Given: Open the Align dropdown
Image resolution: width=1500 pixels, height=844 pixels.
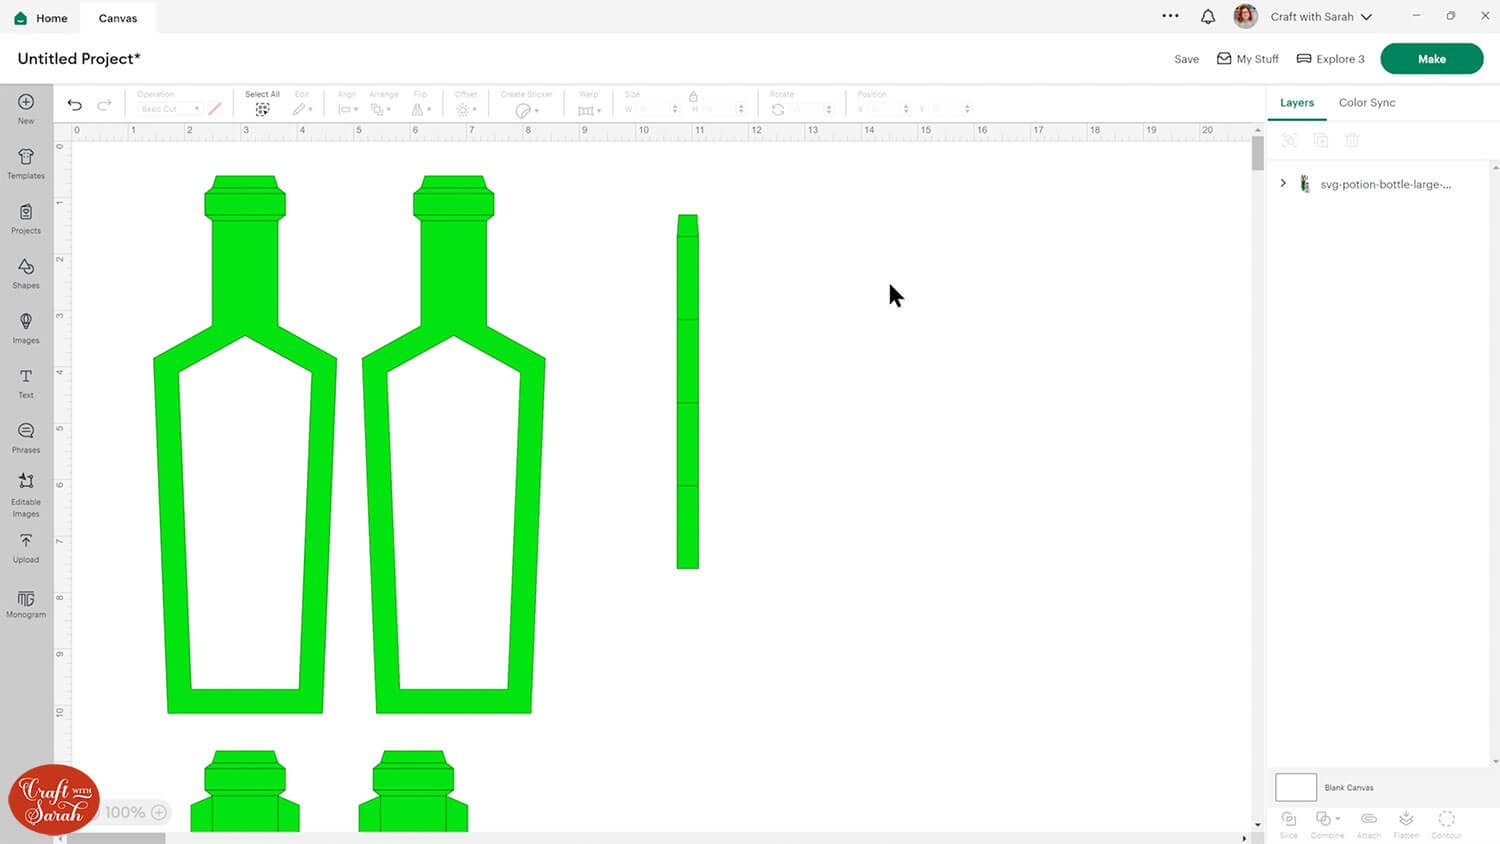Looking at the screenshot, I should coord(347,109).
